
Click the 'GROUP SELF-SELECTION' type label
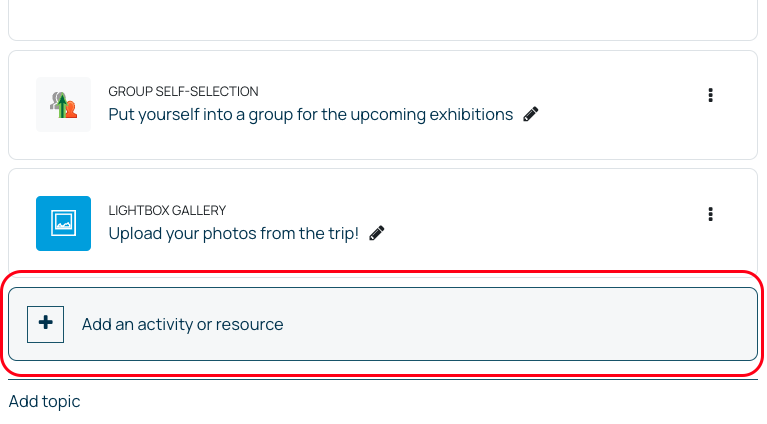[x=183, y=91]
